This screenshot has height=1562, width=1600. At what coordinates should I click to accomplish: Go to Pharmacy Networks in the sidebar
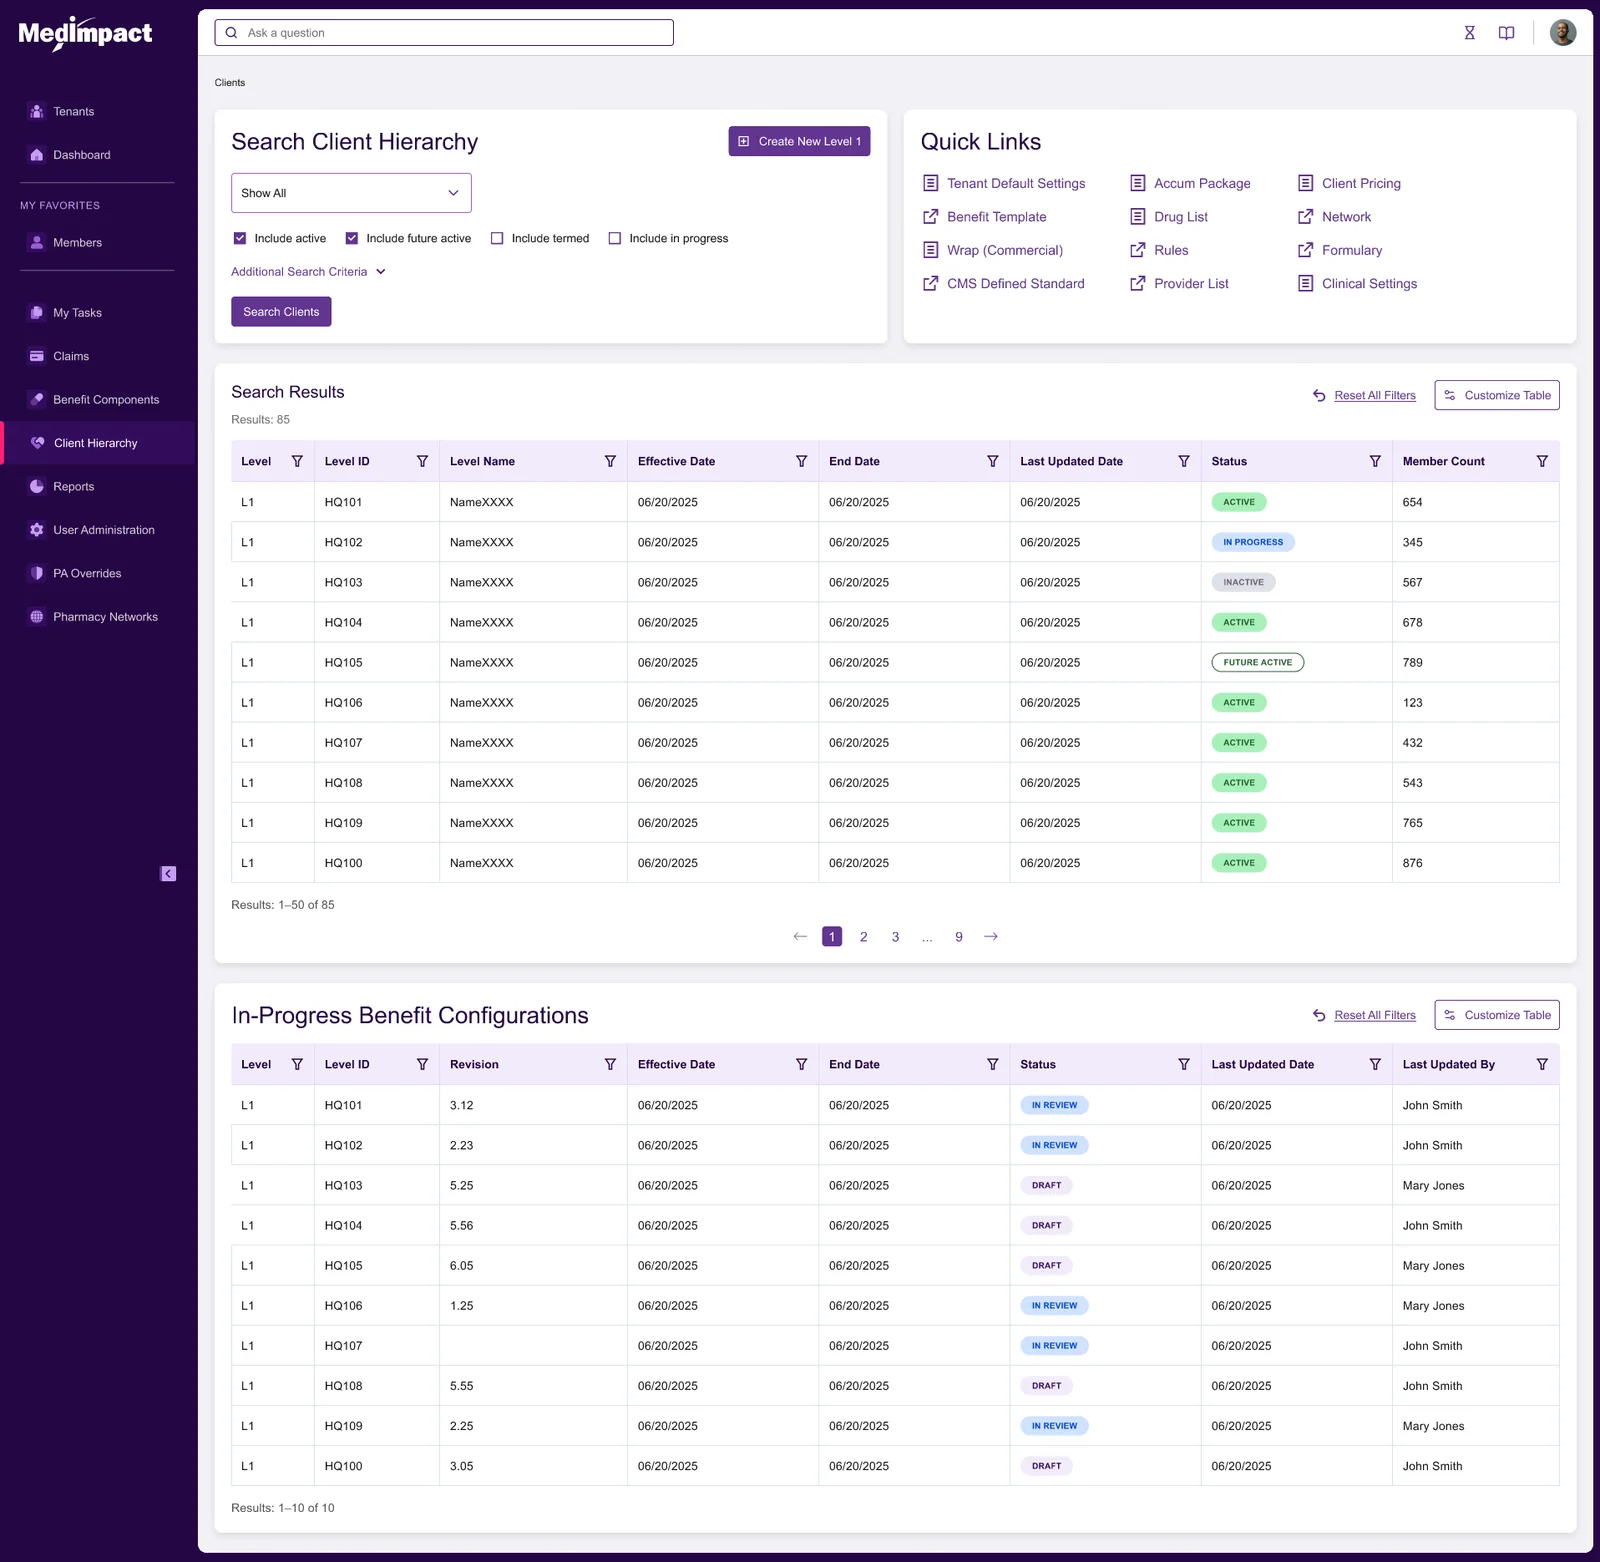(x=105, y=617)
